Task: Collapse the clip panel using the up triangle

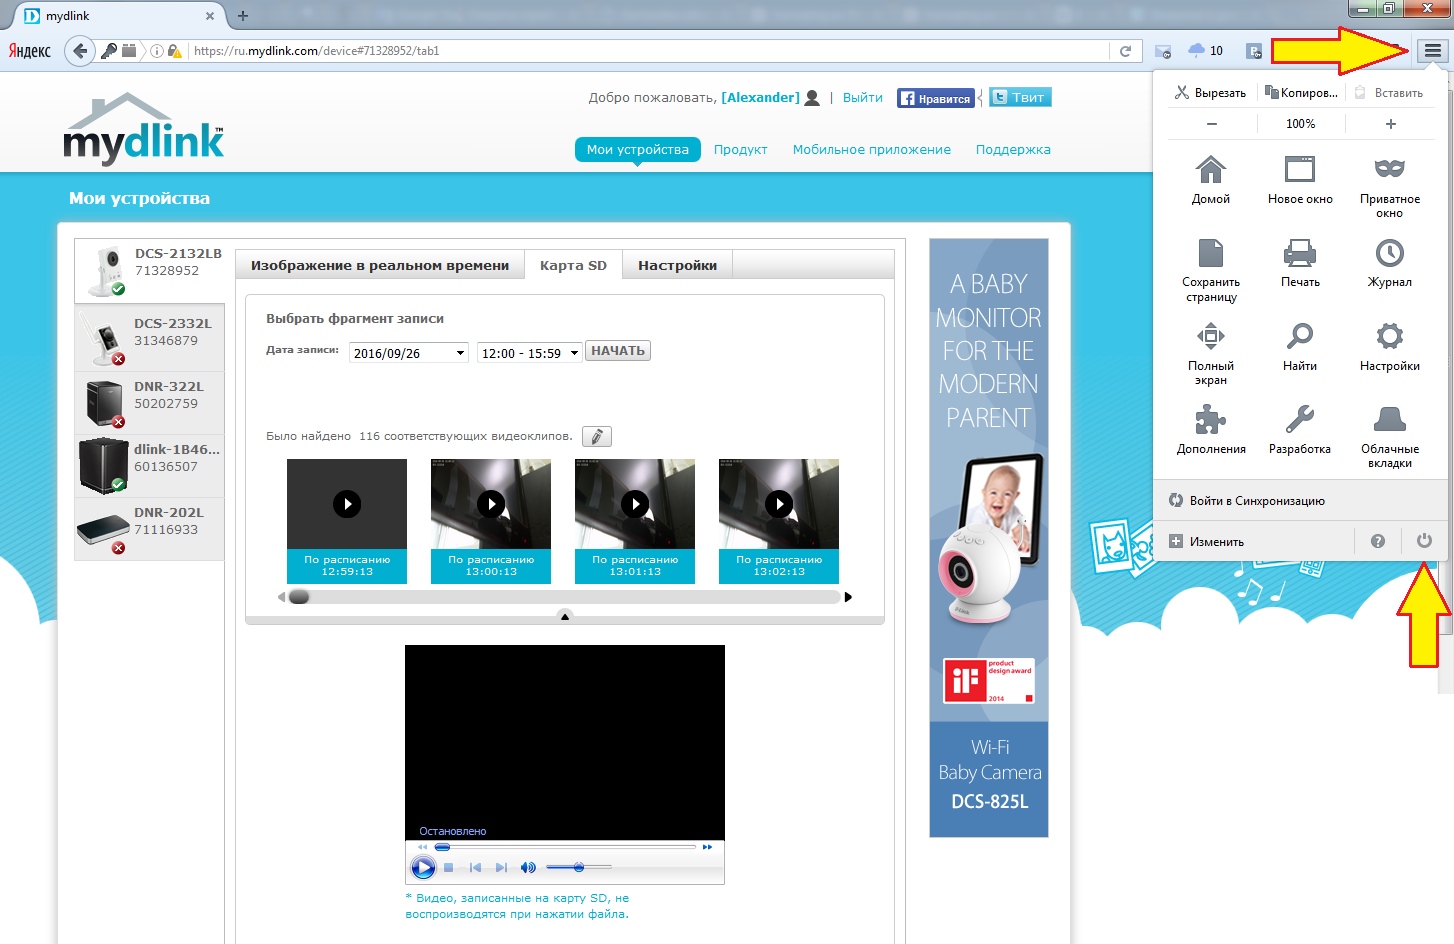Action: pyautogui.click(x=565, y=617)
